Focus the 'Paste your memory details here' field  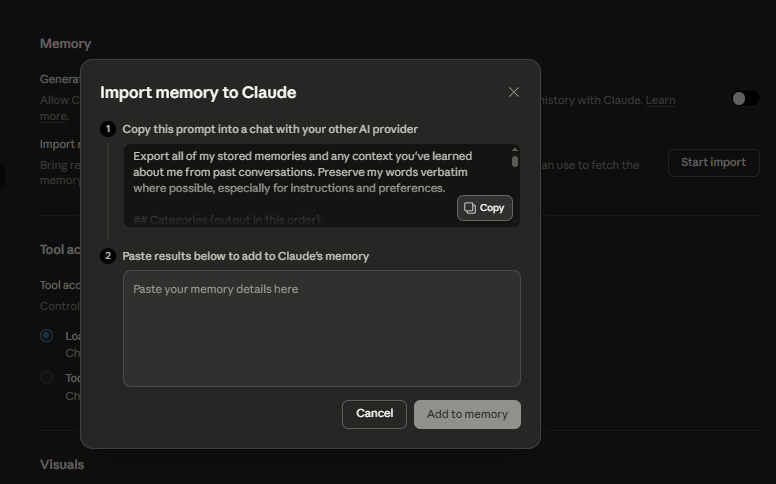tap(321, 328)
